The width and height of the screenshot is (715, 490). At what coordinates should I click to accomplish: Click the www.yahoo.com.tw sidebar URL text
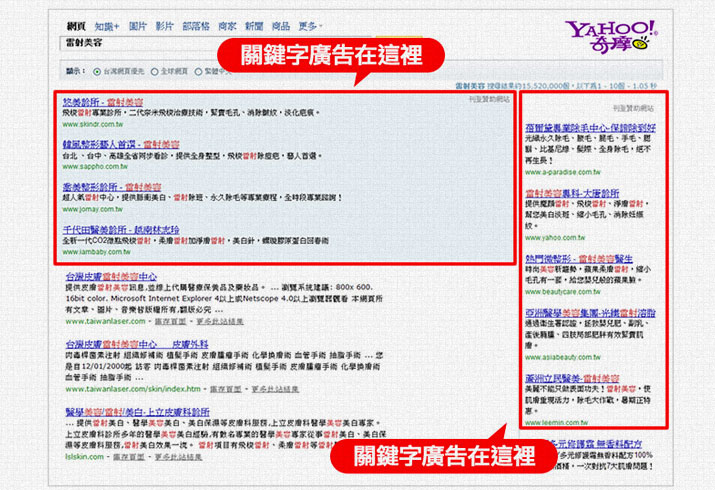click(555, 237)
